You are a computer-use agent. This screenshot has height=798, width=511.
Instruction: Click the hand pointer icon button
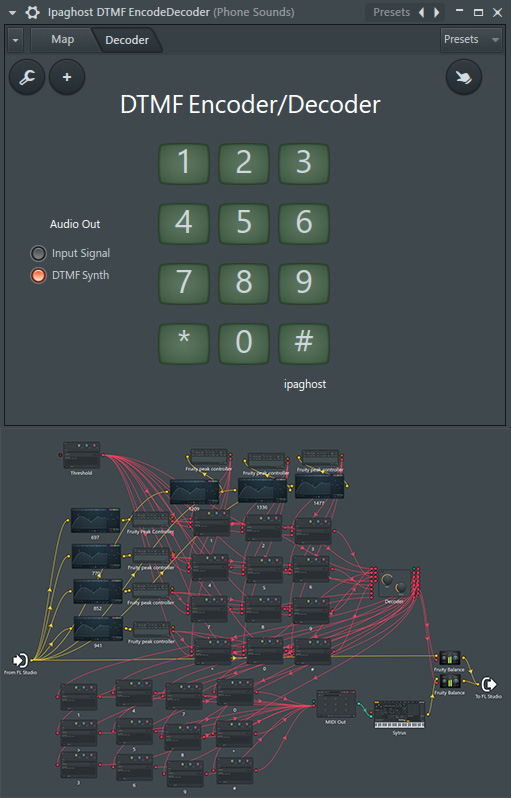coord(464,77)
